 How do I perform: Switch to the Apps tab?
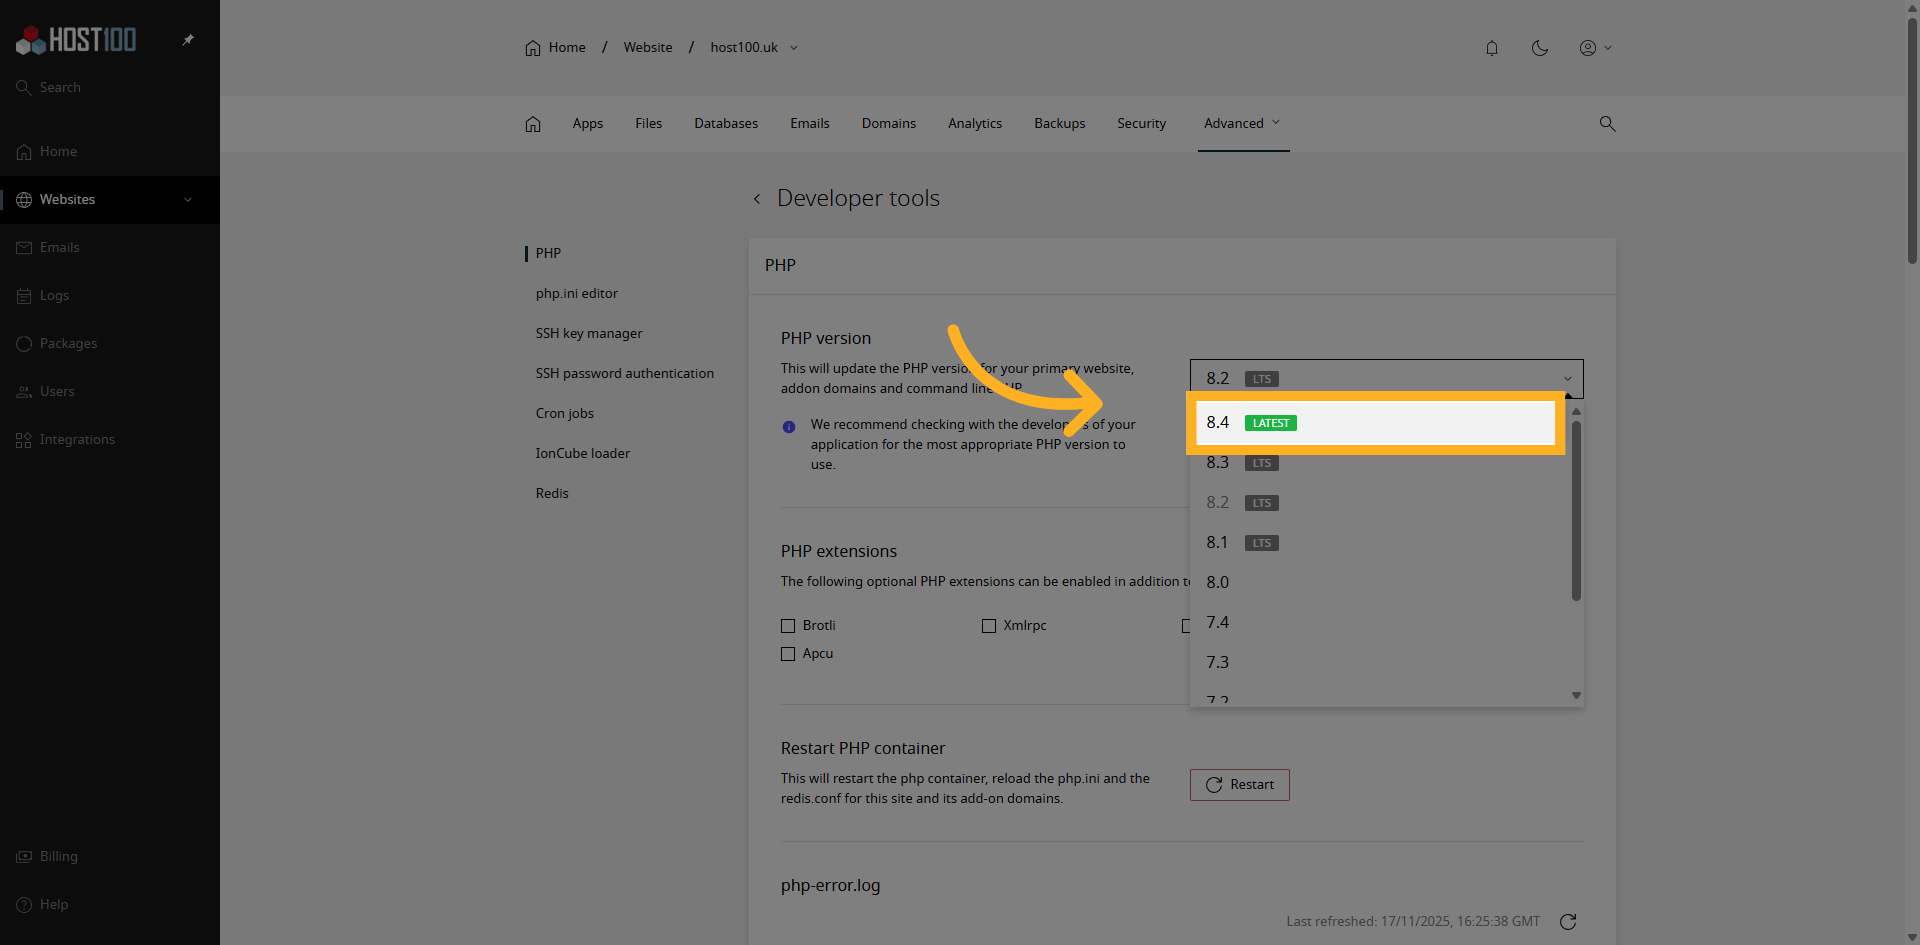click(588, 124)
